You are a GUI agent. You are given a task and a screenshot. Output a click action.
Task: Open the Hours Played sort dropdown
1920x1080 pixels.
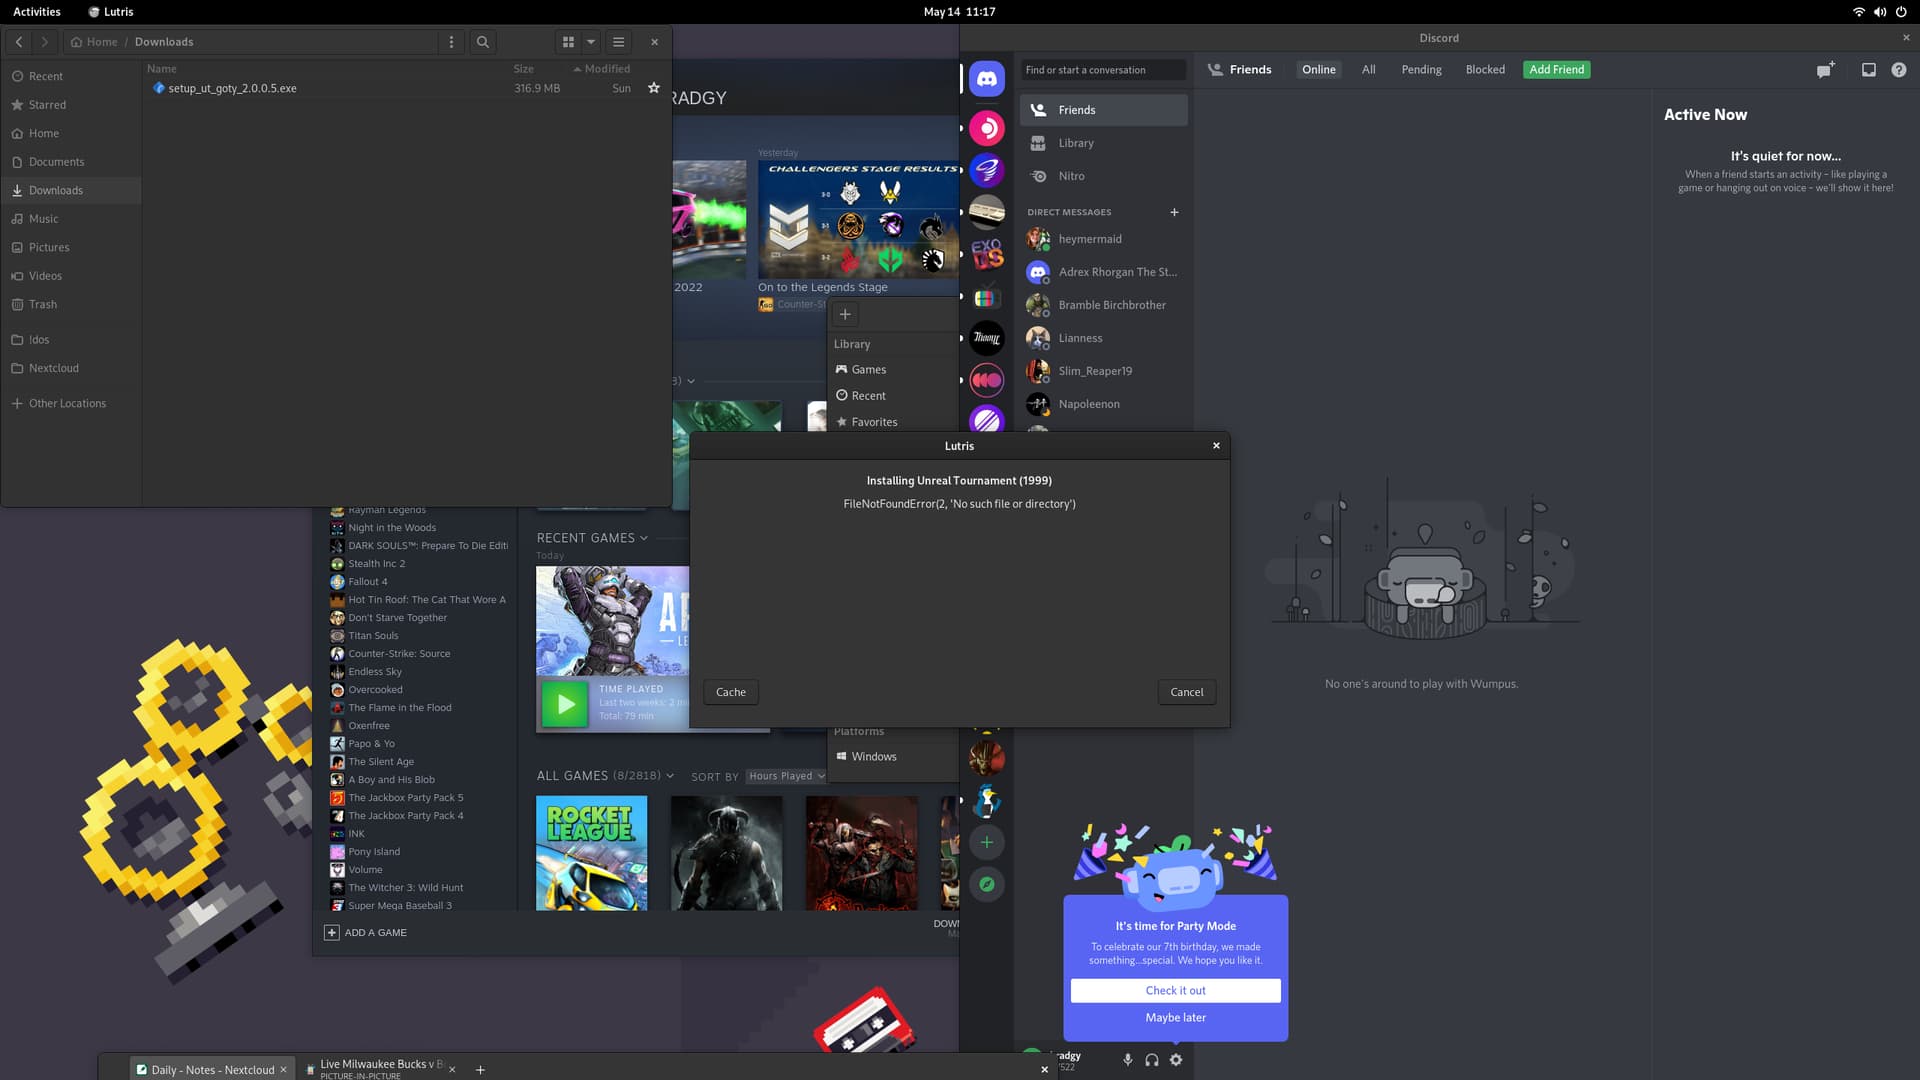[786, 776]
